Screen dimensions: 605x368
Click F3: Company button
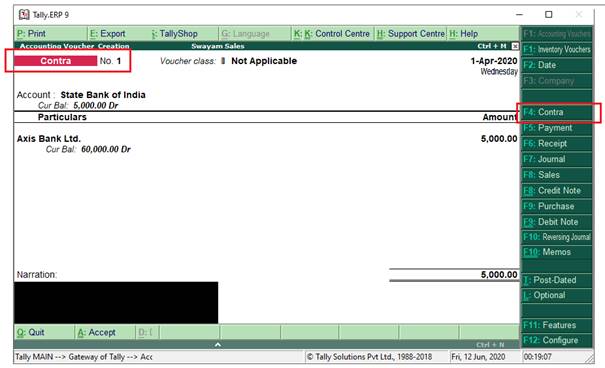pyautogui.click(x=556, y=81)
